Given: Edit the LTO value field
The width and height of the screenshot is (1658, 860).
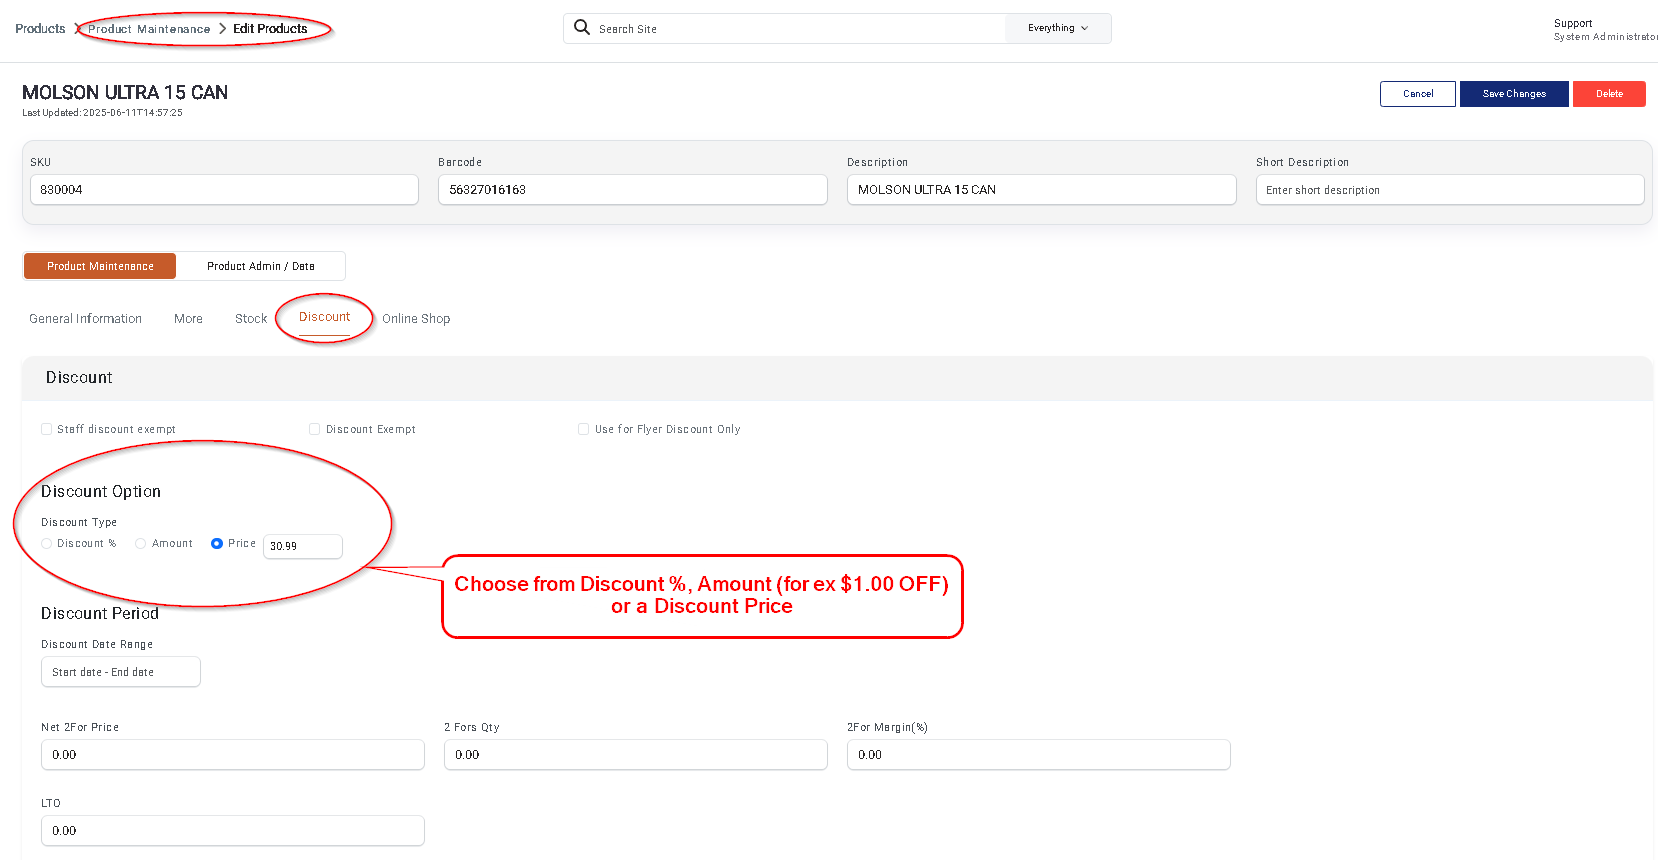Looking at the screenshot, I should (233, 831).
